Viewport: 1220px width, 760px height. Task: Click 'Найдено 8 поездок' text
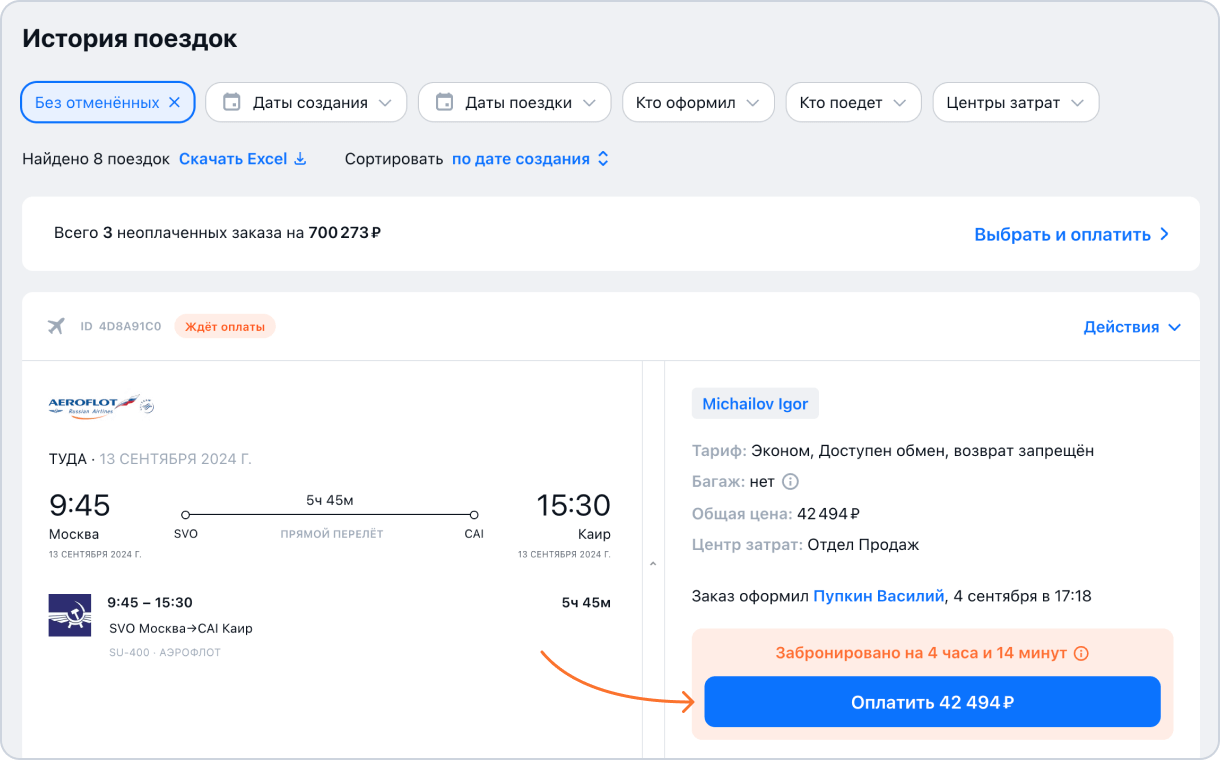pyautogui.click(x=96, y=159)
